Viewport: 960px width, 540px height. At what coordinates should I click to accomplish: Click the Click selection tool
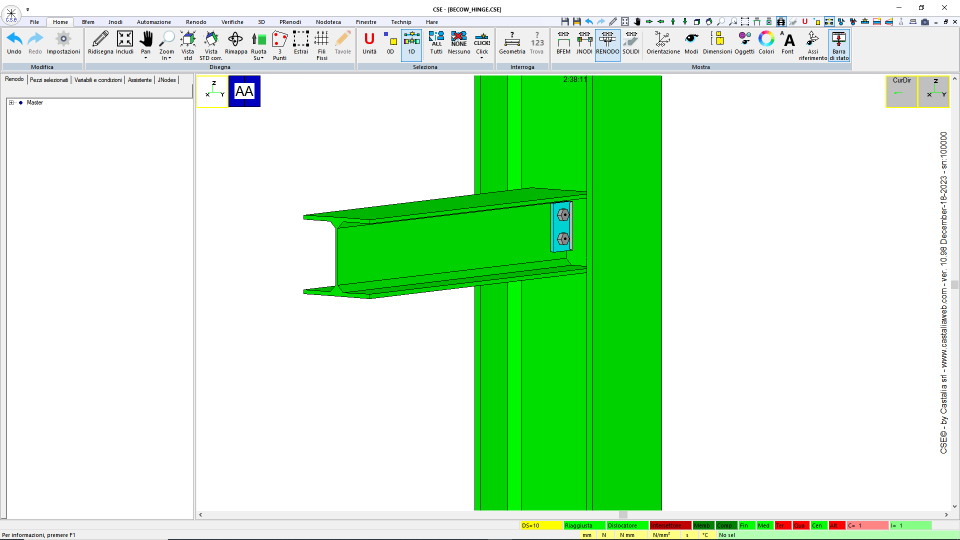click(x=482, y=42)
